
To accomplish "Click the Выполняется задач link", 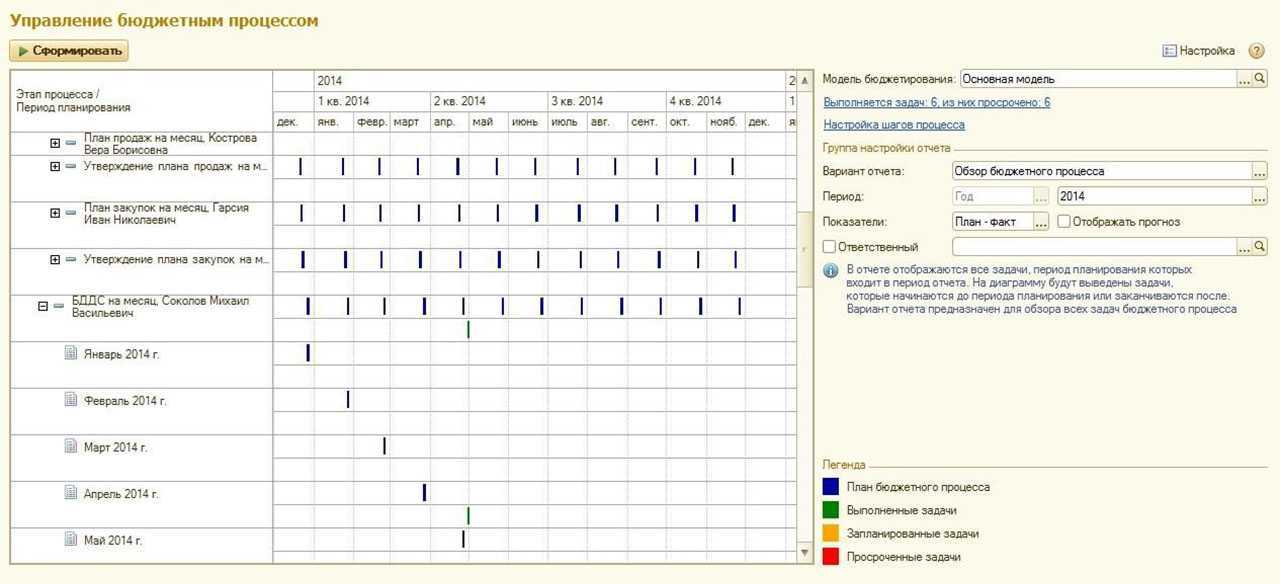I will pyautogui.click(x=936, y=102).
